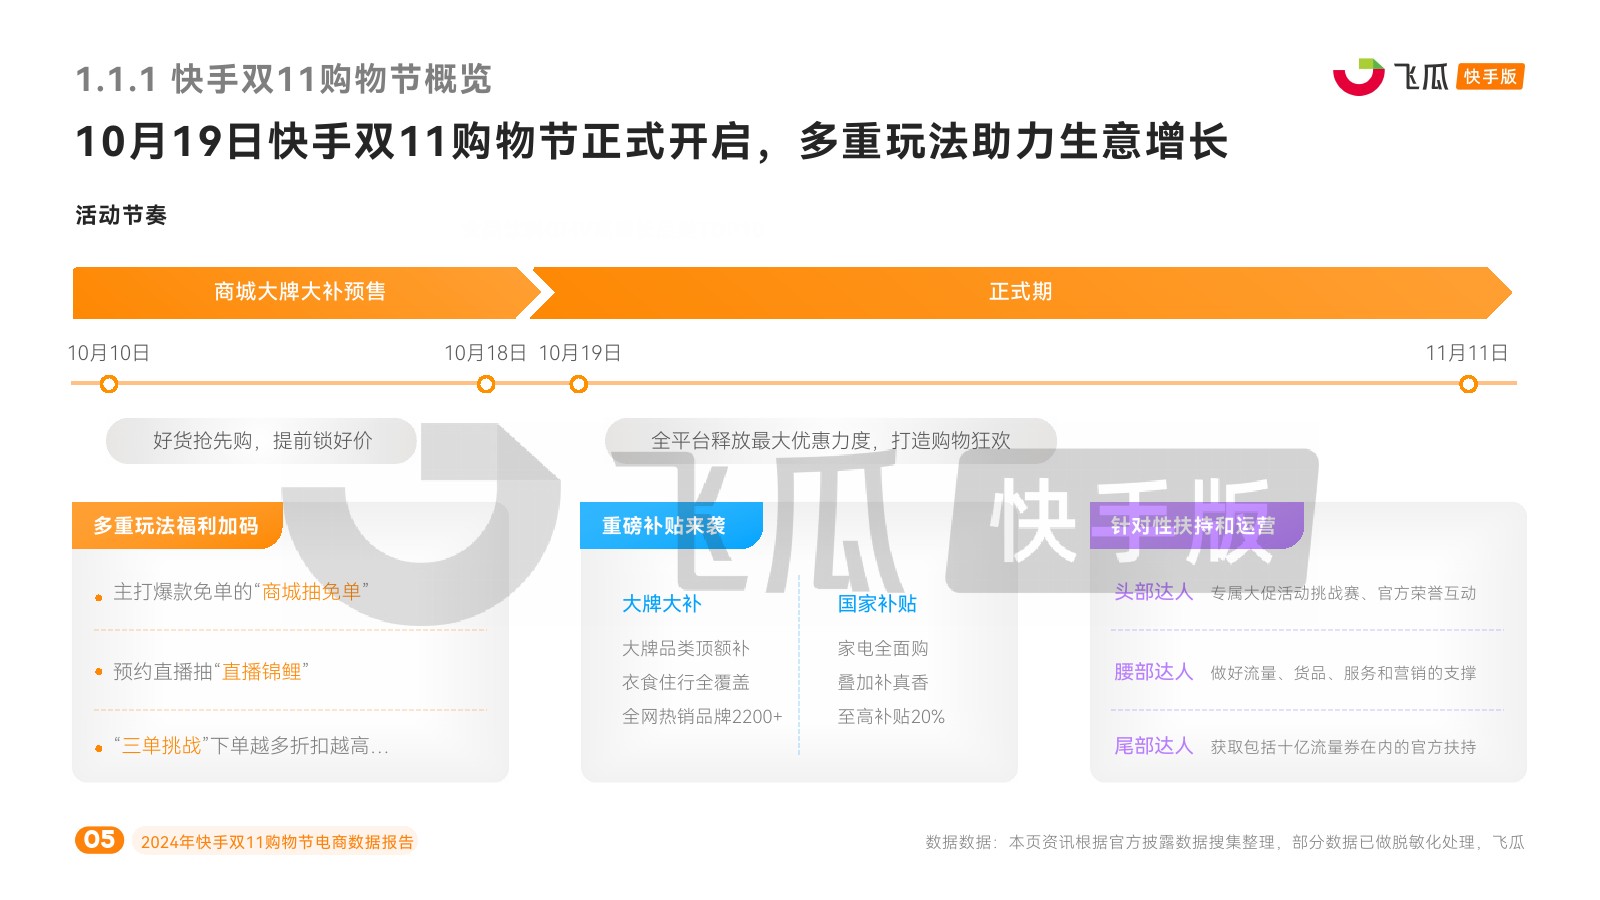Screen dimensions: 1600x900
Task: Click the 快手版 orange badge
Action: (x=1490, y=77)
